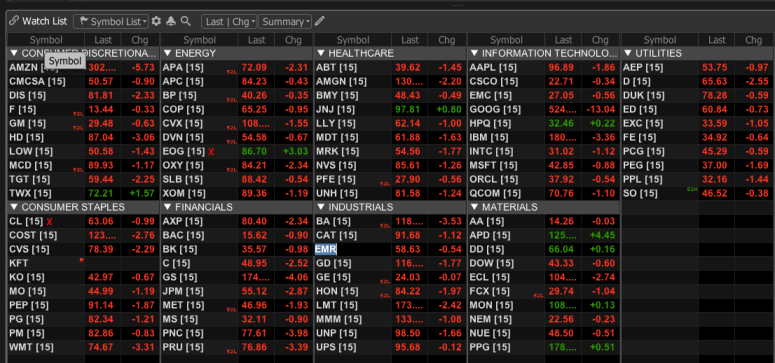Click the 52L marker in FCX row
The height and width of the screenshot is (363, 775).
[538, 296]
